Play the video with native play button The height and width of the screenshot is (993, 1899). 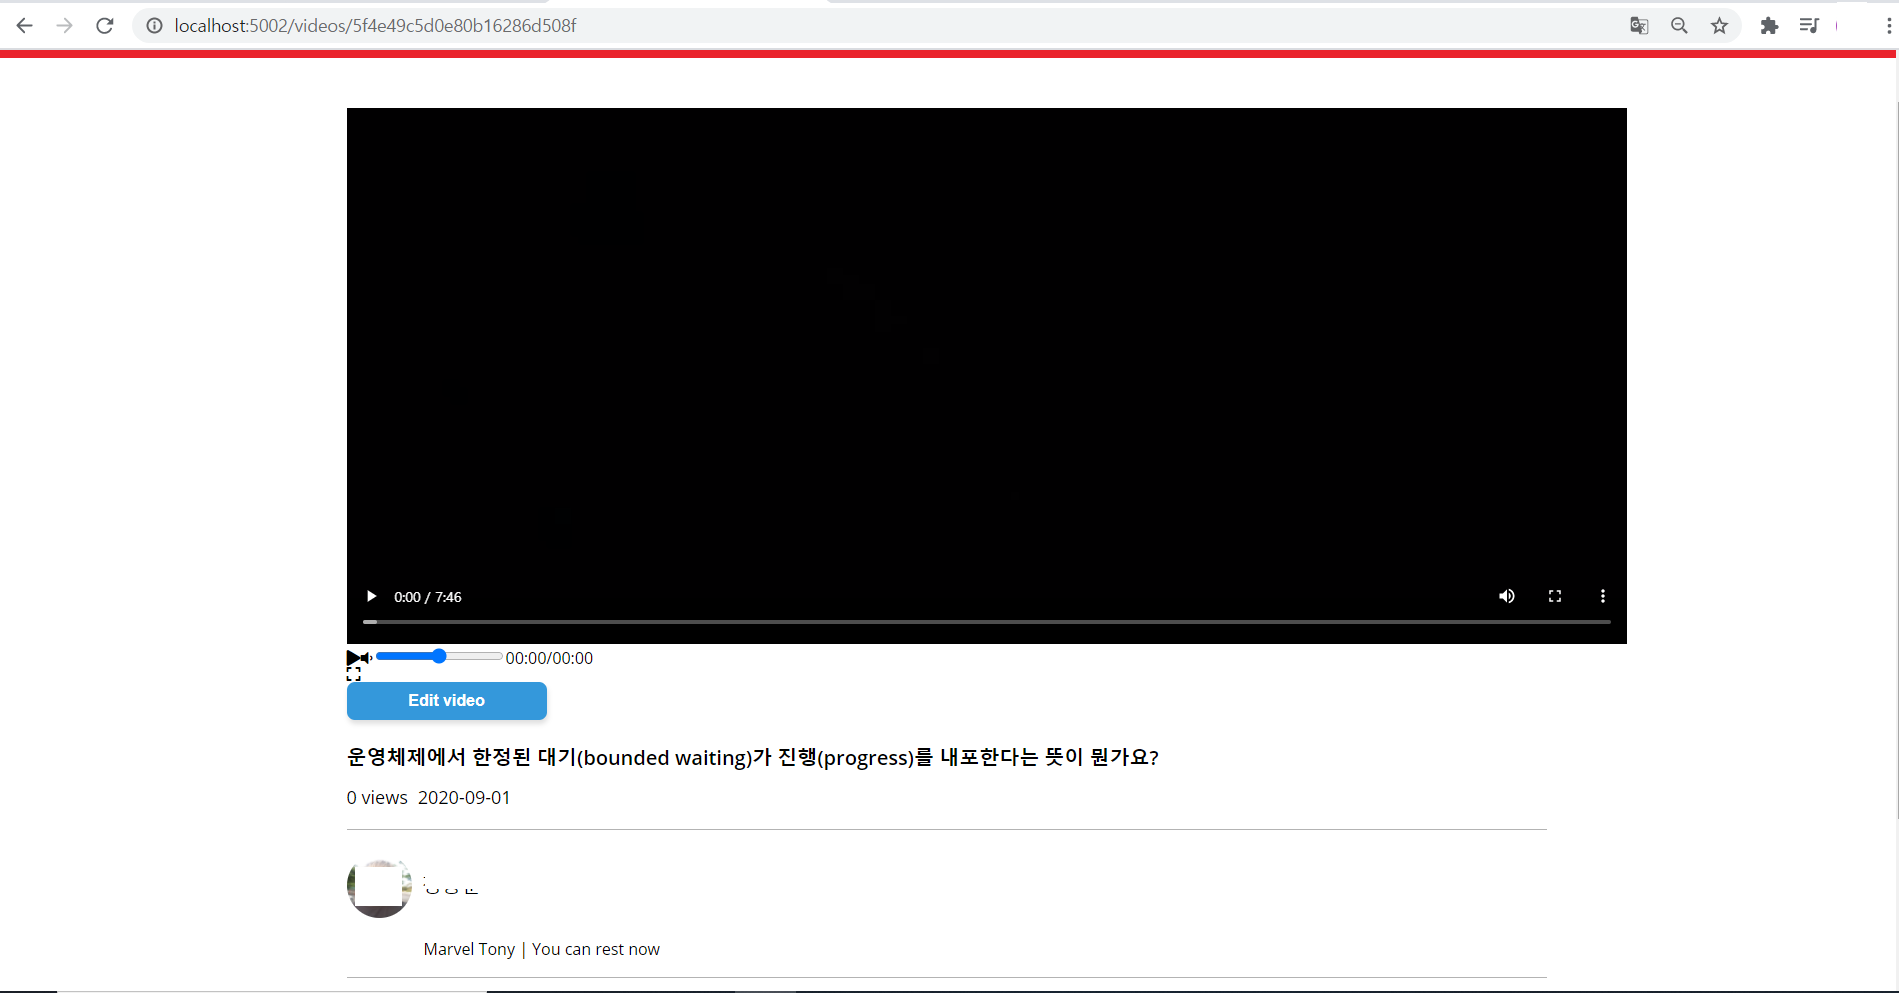371,597
